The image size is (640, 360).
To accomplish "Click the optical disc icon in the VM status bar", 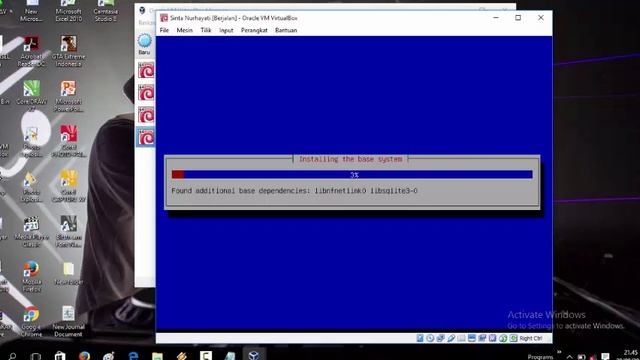I will point(430,338).
